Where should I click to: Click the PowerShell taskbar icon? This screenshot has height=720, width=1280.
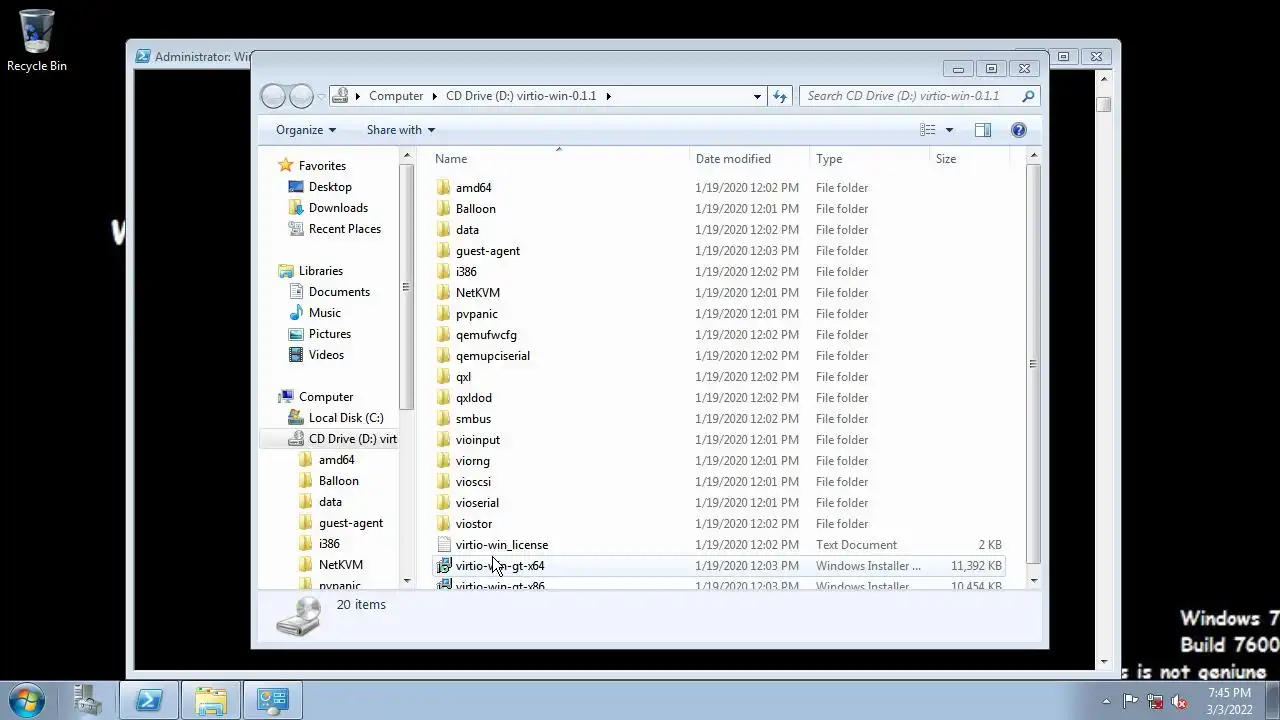(149, 700)
